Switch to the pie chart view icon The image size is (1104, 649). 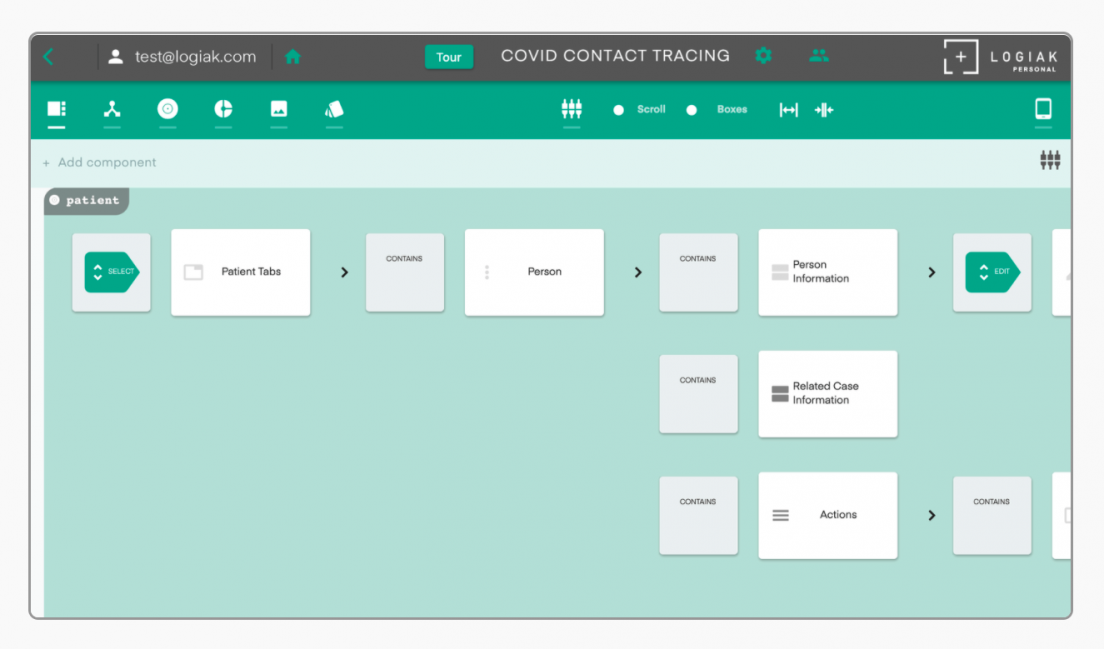(x=223, y=109)
